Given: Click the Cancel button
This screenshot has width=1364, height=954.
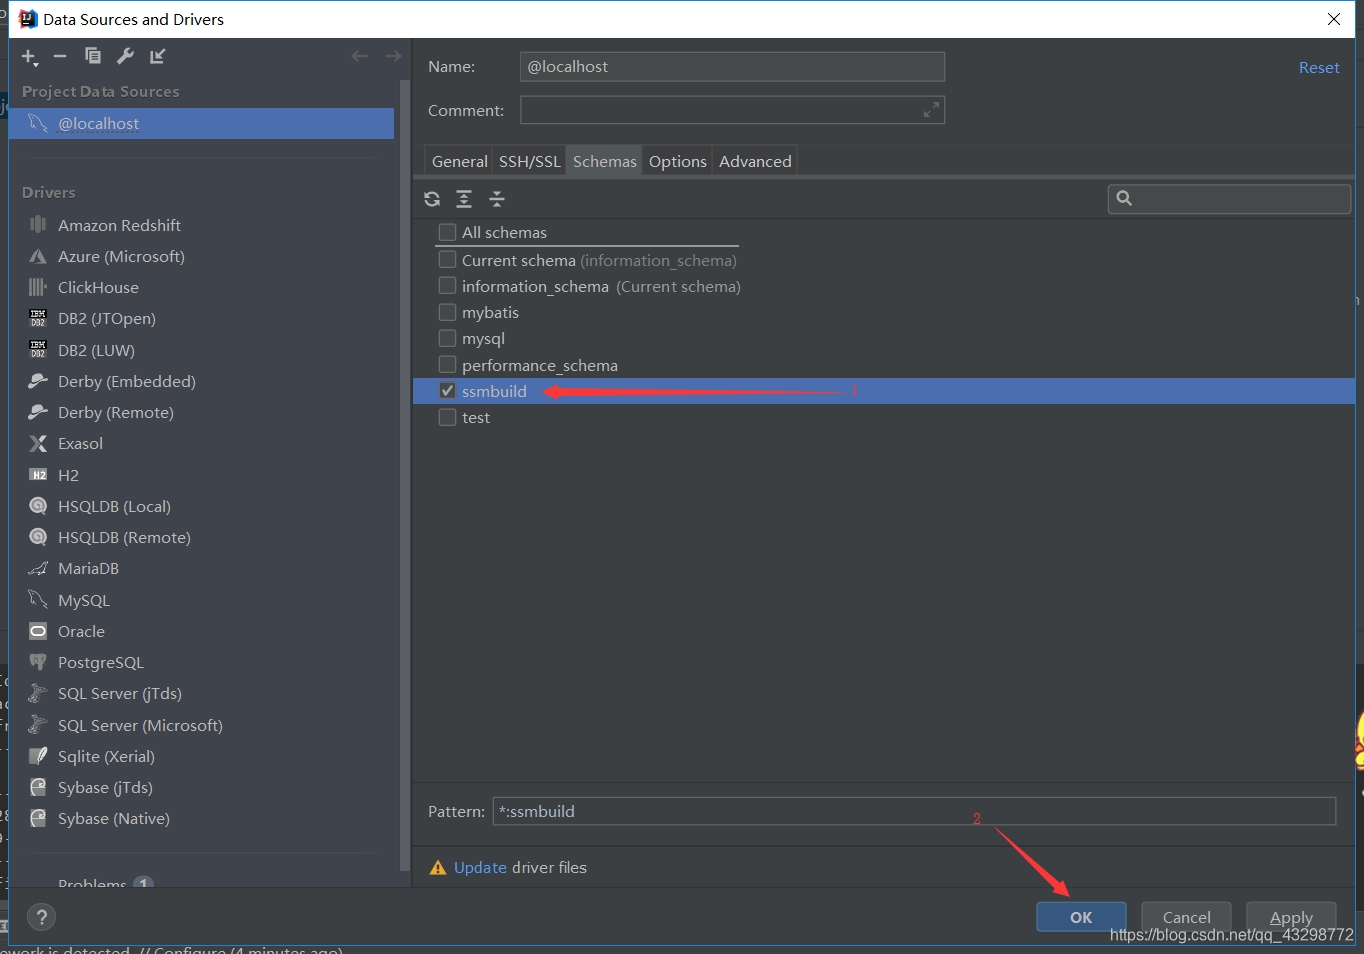Looking at the screenshot, I should 1186,917.
